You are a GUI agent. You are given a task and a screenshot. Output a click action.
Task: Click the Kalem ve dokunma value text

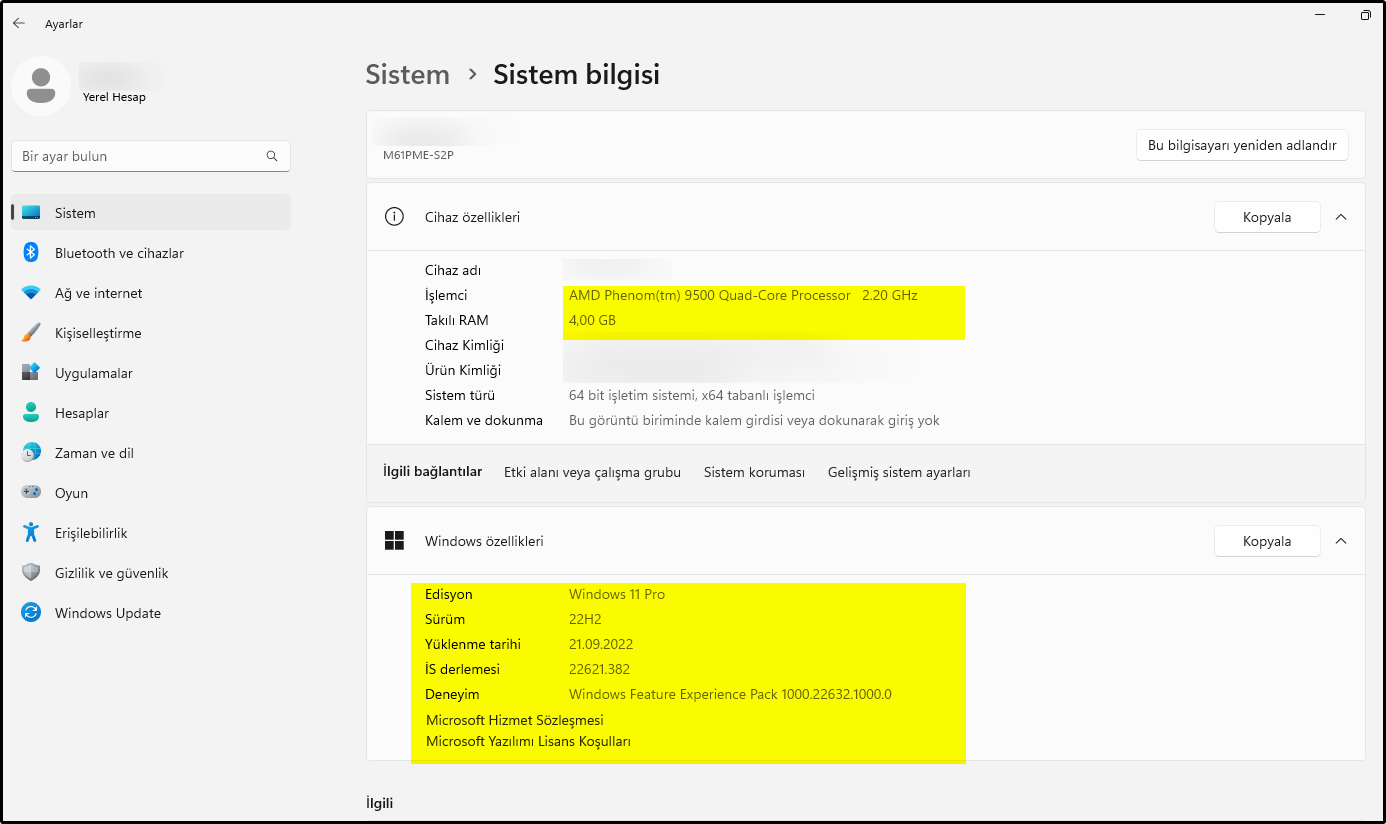(x=754, y=420)
